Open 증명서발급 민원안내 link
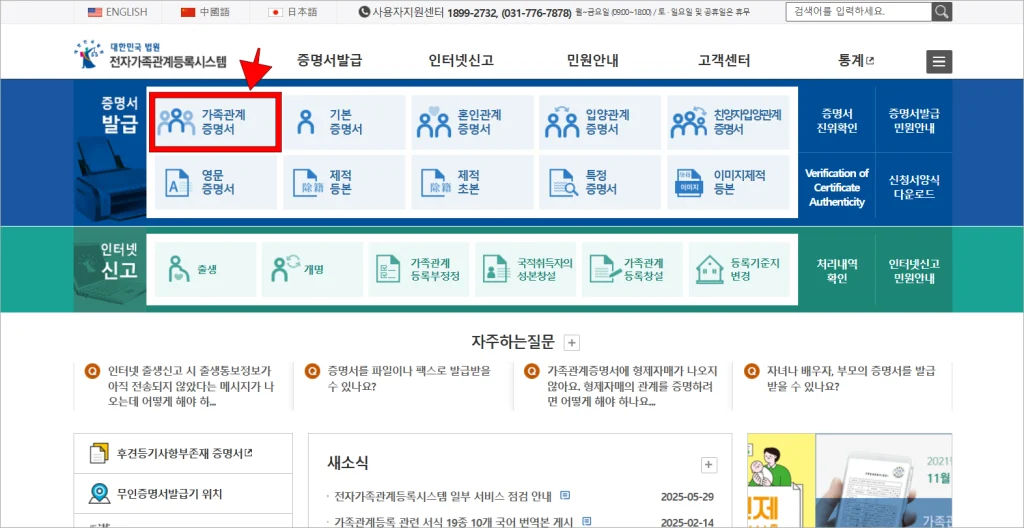The height and width of the screenshot is (528, 1024). pos(914,121)
